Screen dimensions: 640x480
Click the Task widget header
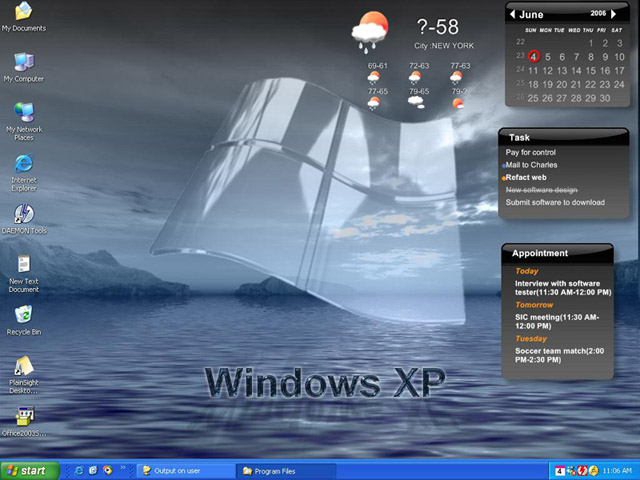tap(564, 137)
